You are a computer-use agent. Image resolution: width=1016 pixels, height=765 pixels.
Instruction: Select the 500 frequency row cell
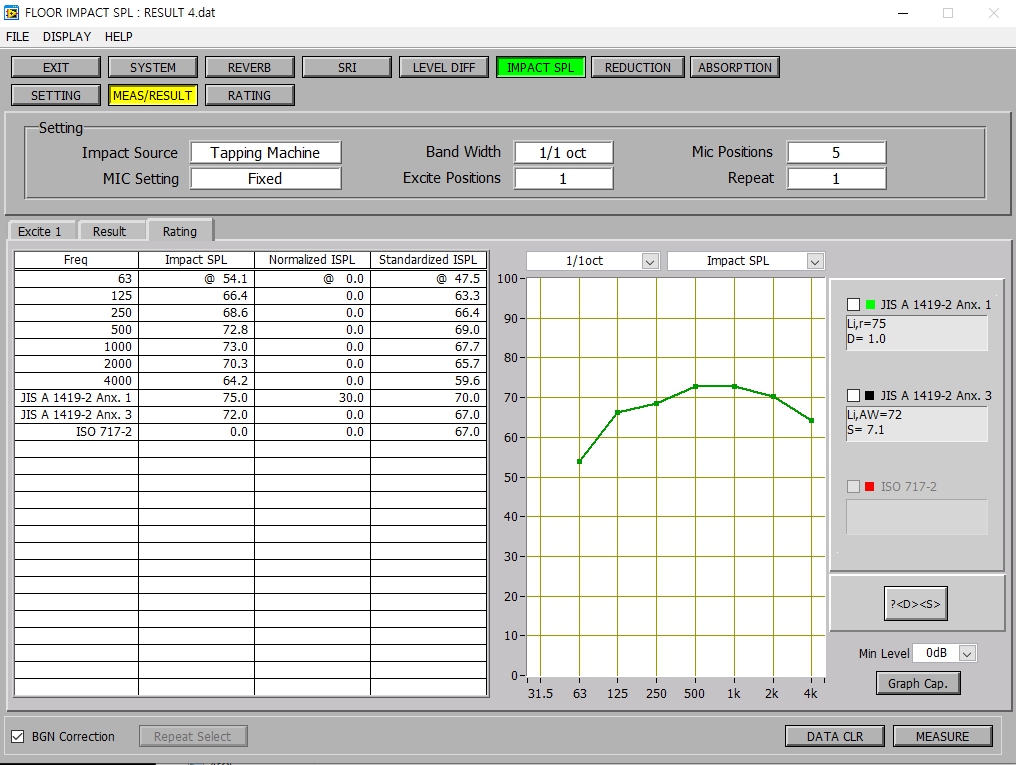(x=76, y=330)
